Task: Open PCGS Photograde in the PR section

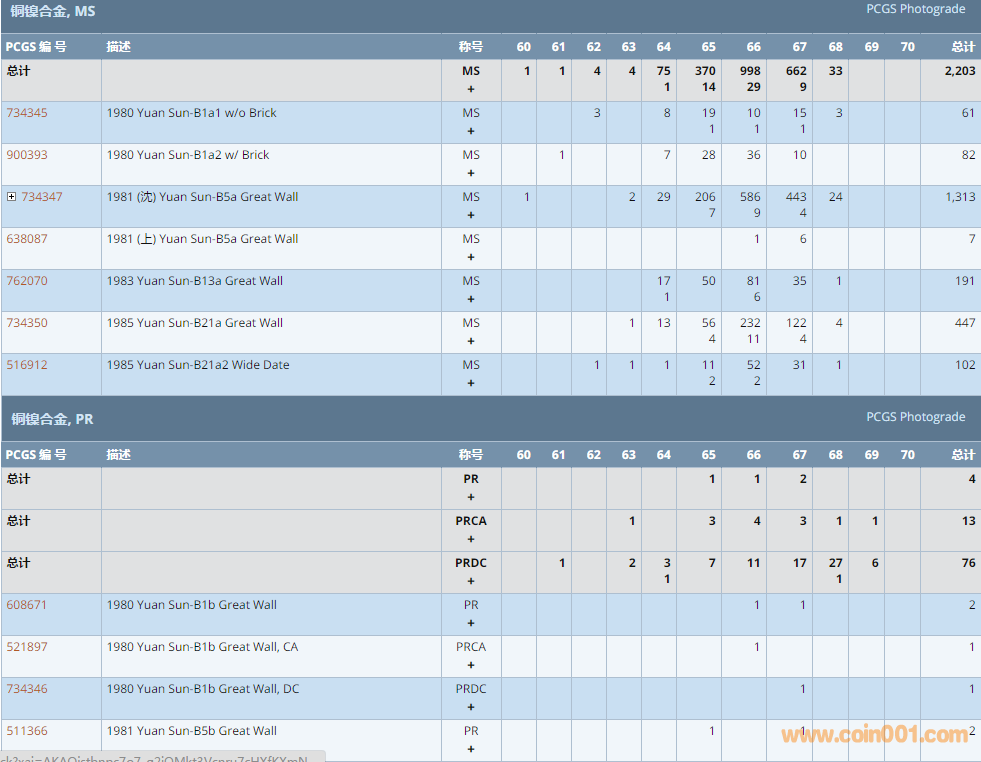Action: pos(915,417)
